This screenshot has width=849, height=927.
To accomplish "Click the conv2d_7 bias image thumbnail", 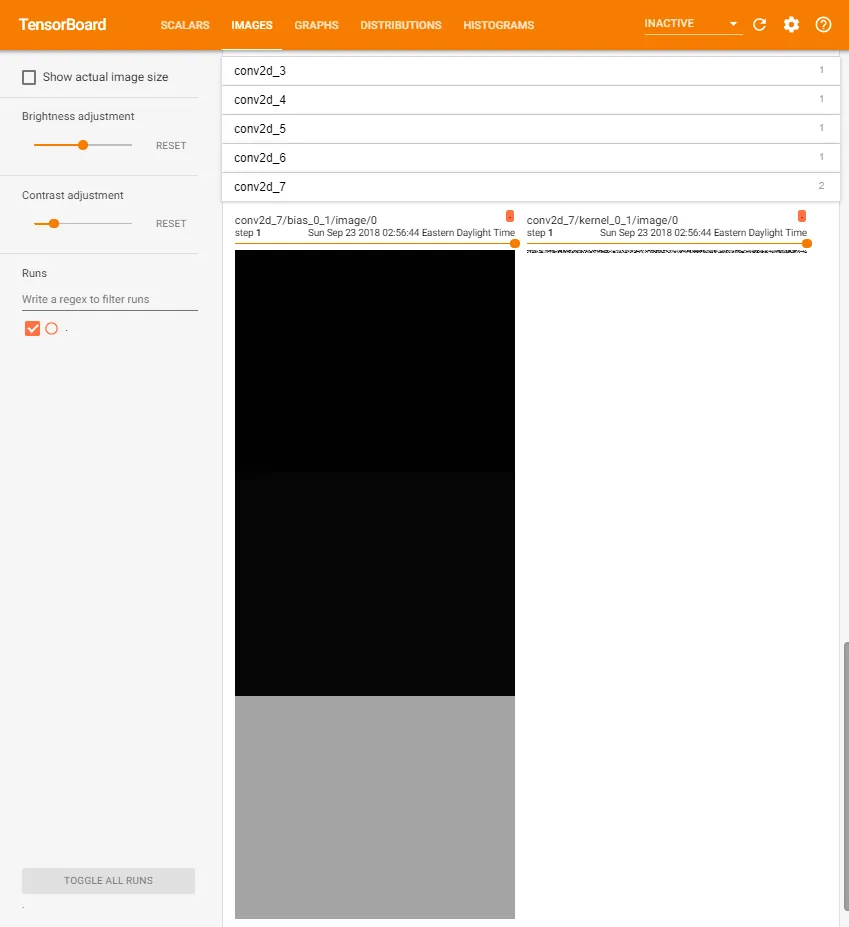I will tap(375, 584).
